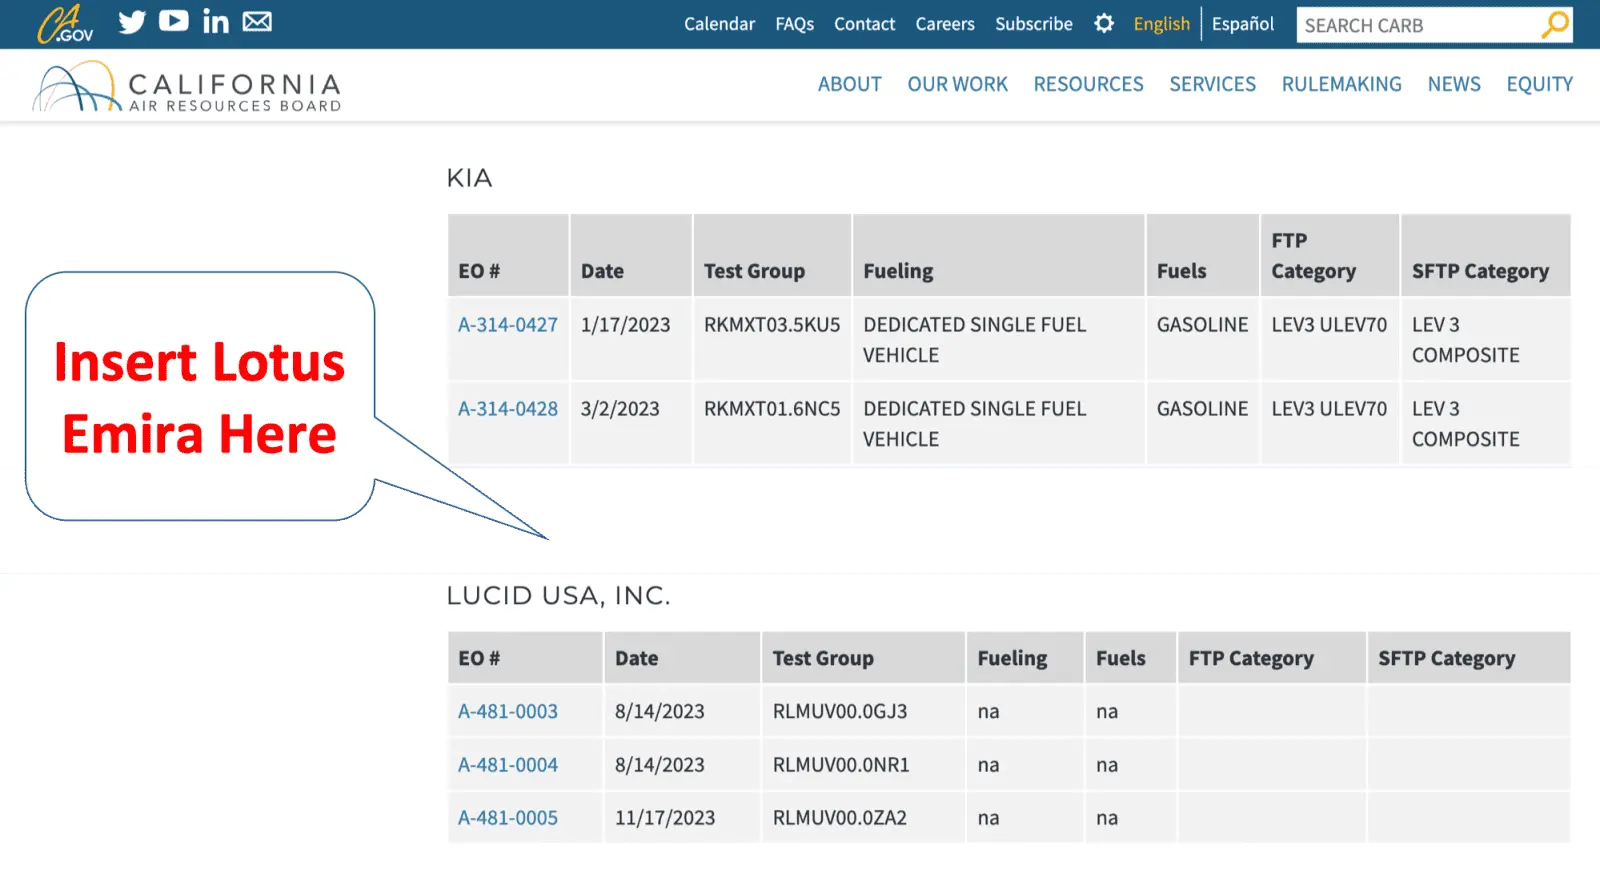This screenshot has width=1600, height=883.
Task: Open executive order A-314-0427 link
Action: pyautogui.click(x=508, y=325)
